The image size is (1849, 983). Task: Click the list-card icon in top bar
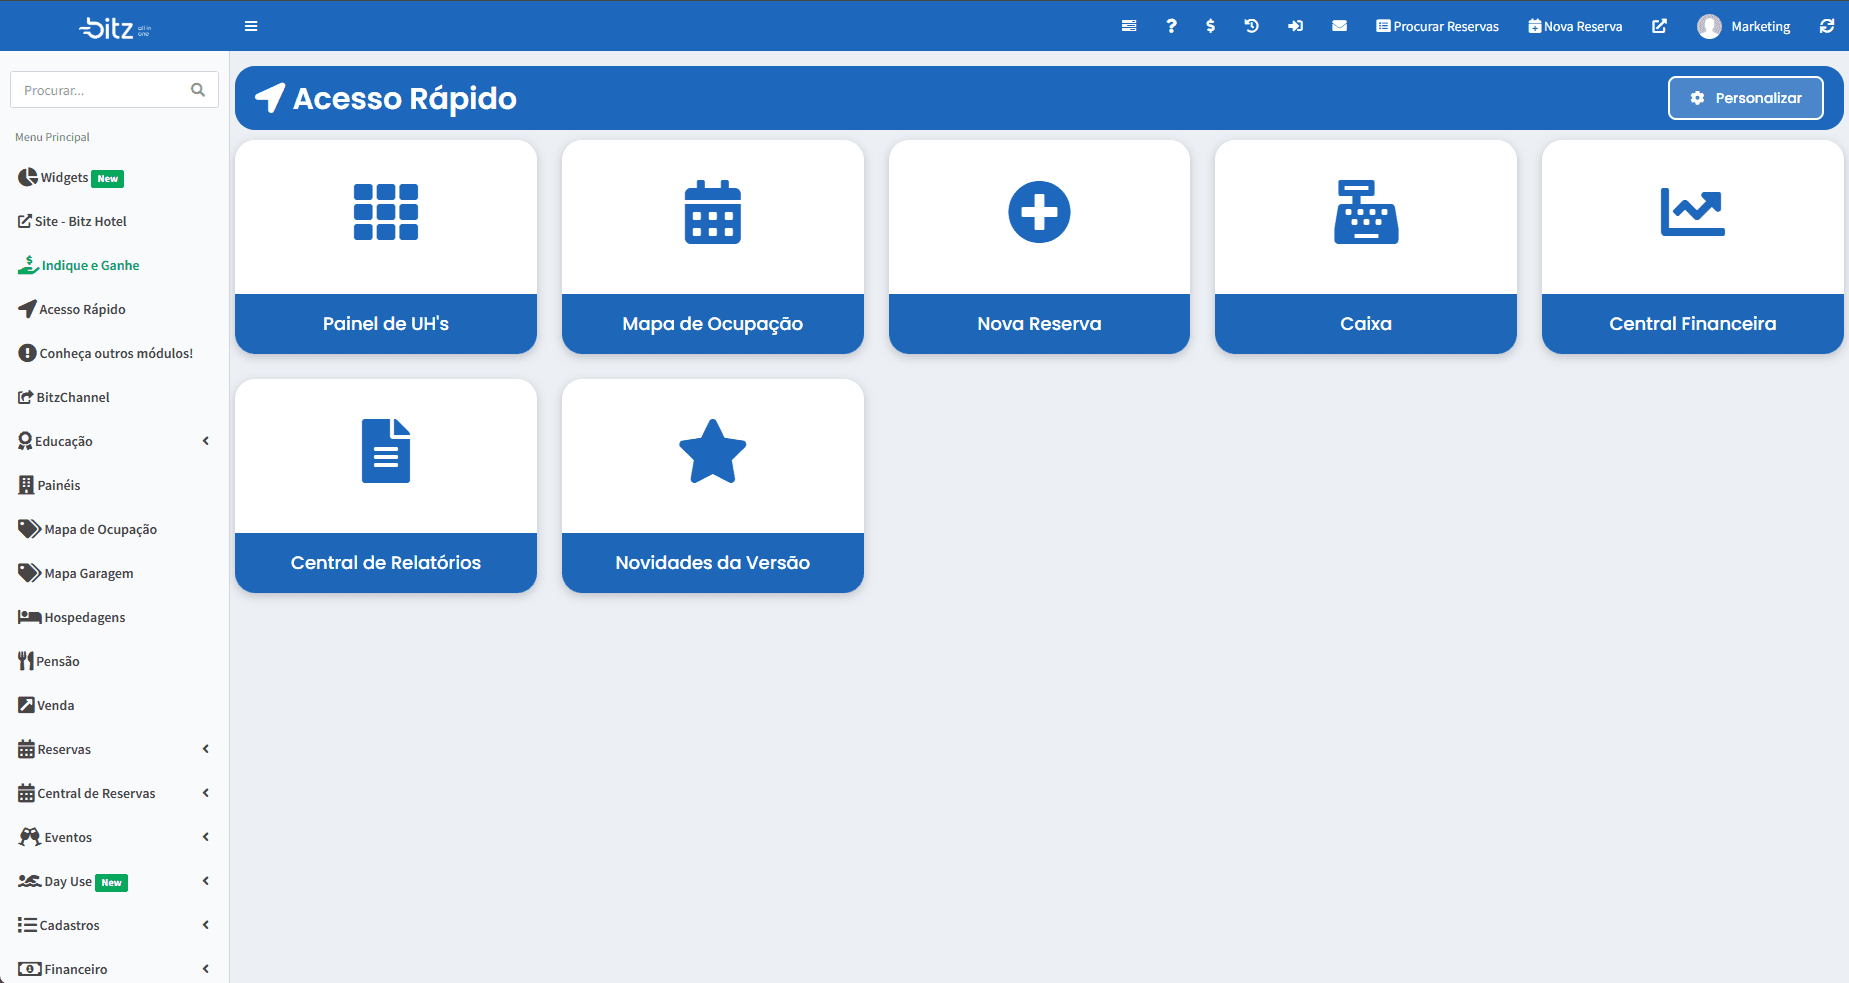point(1129,26)
